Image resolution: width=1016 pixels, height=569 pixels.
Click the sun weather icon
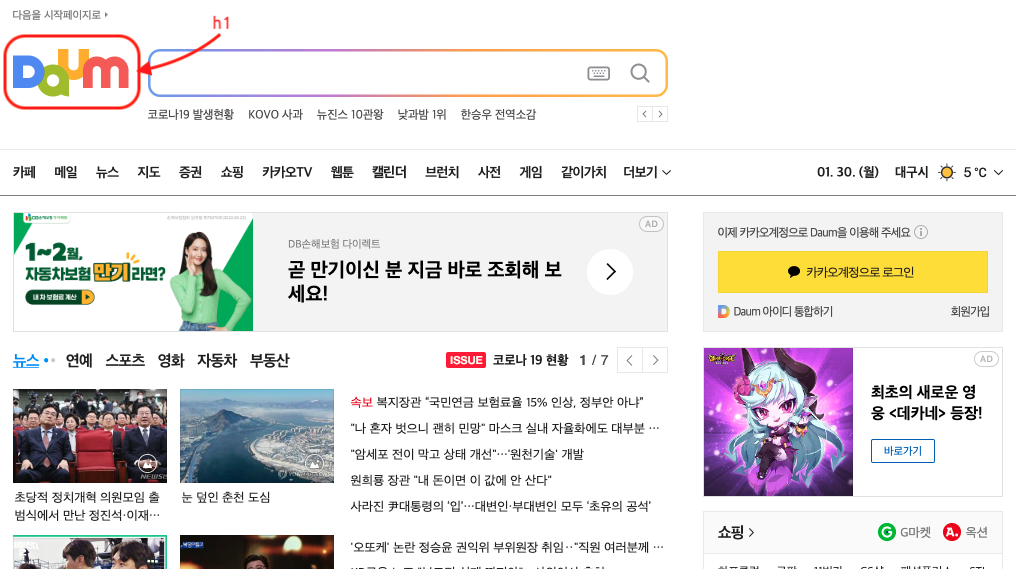(x=947, y=172)
